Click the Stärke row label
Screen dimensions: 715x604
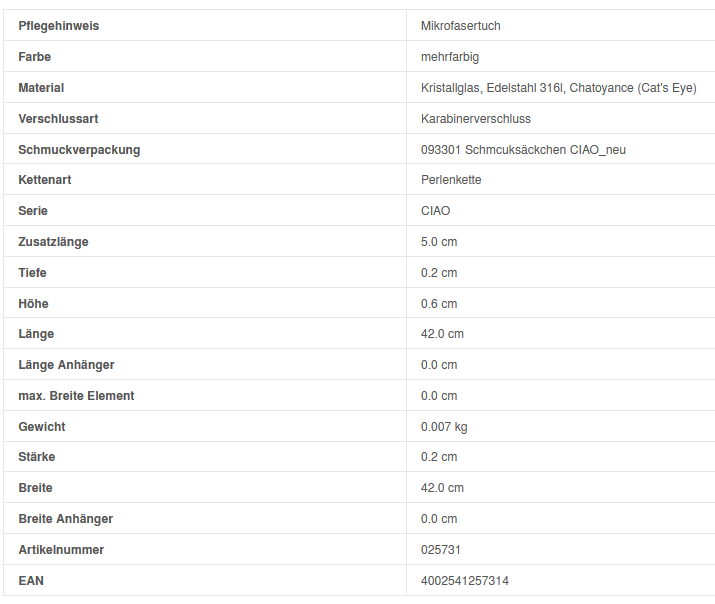pyautogui.click(x=37, y=457)
